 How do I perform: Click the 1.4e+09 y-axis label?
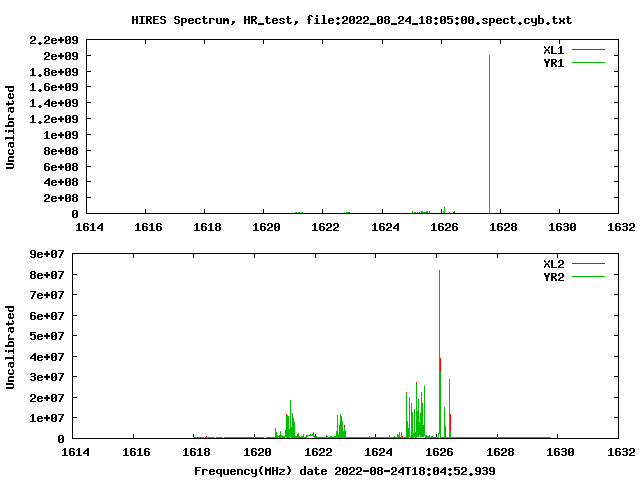(x=53, y=103)
